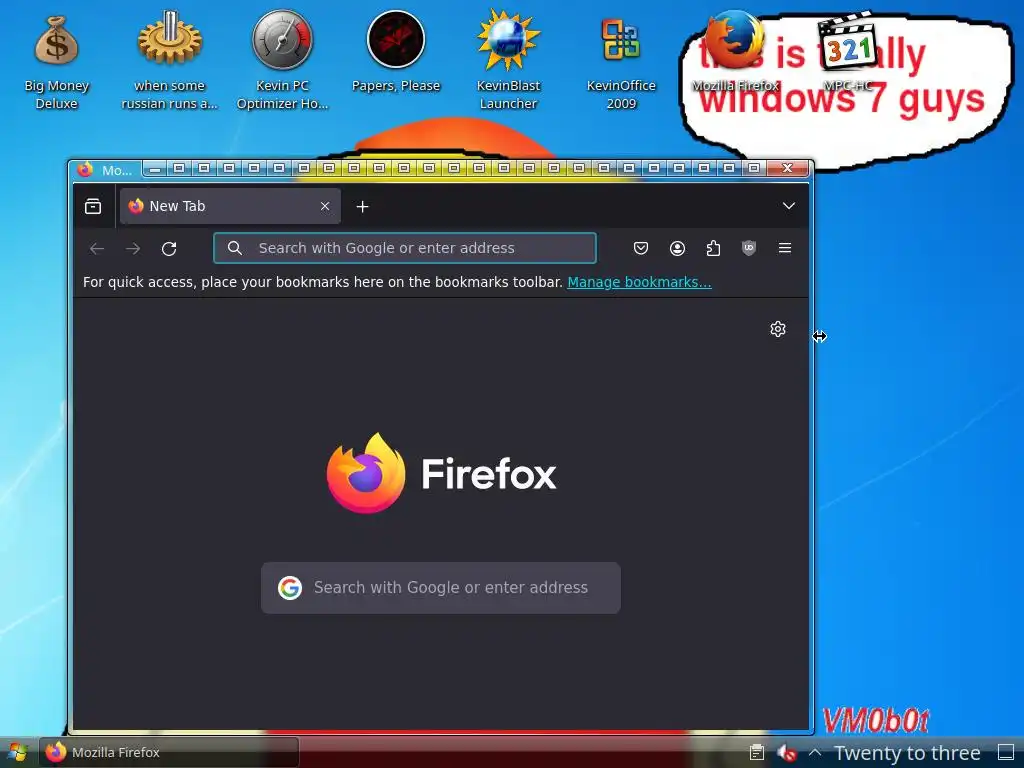Close the New Tab tab
Screen dimensions: 1024x768
325,206
